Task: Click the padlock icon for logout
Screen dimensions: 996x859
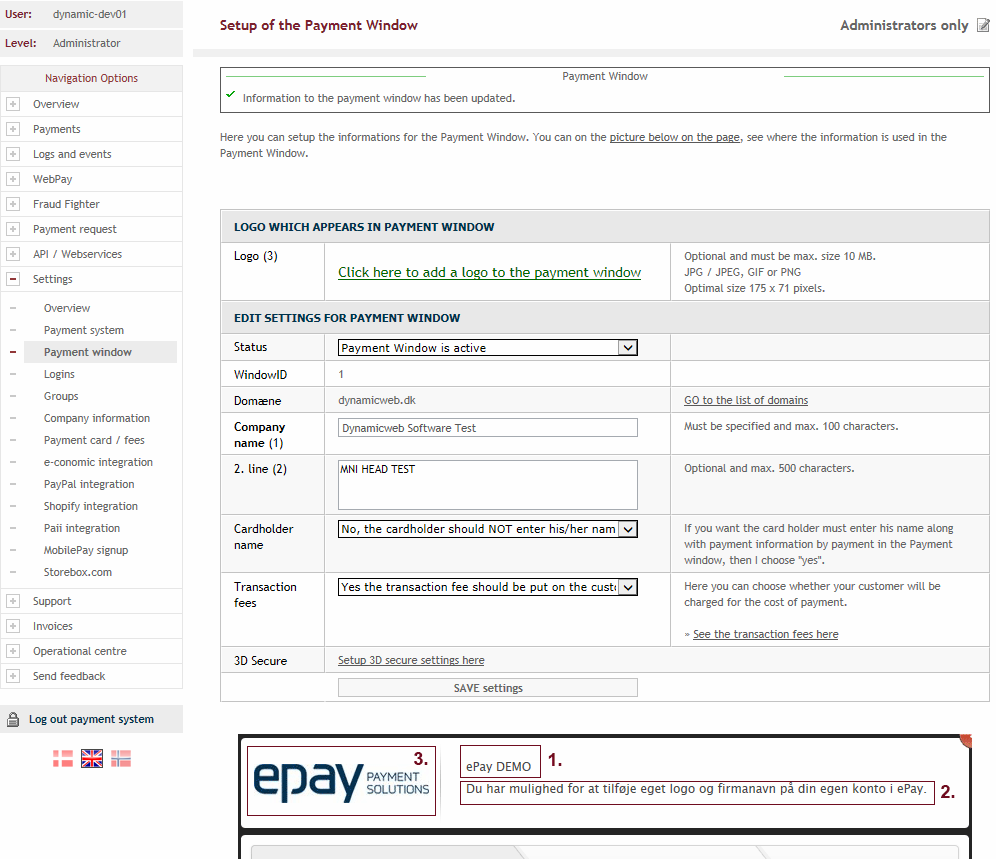Action: 13,719
